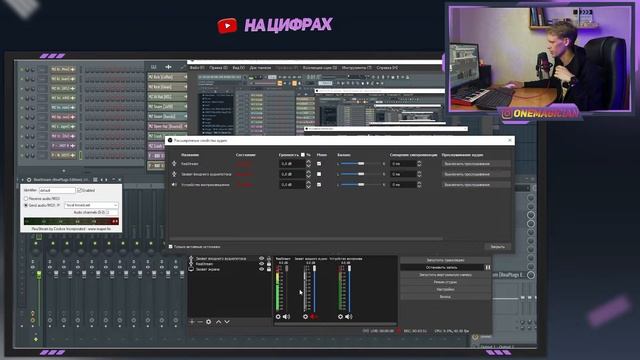640x360 pixels.
Task: Select Receive audio/MIDI radio button
Action: click(x=26, y=198)
